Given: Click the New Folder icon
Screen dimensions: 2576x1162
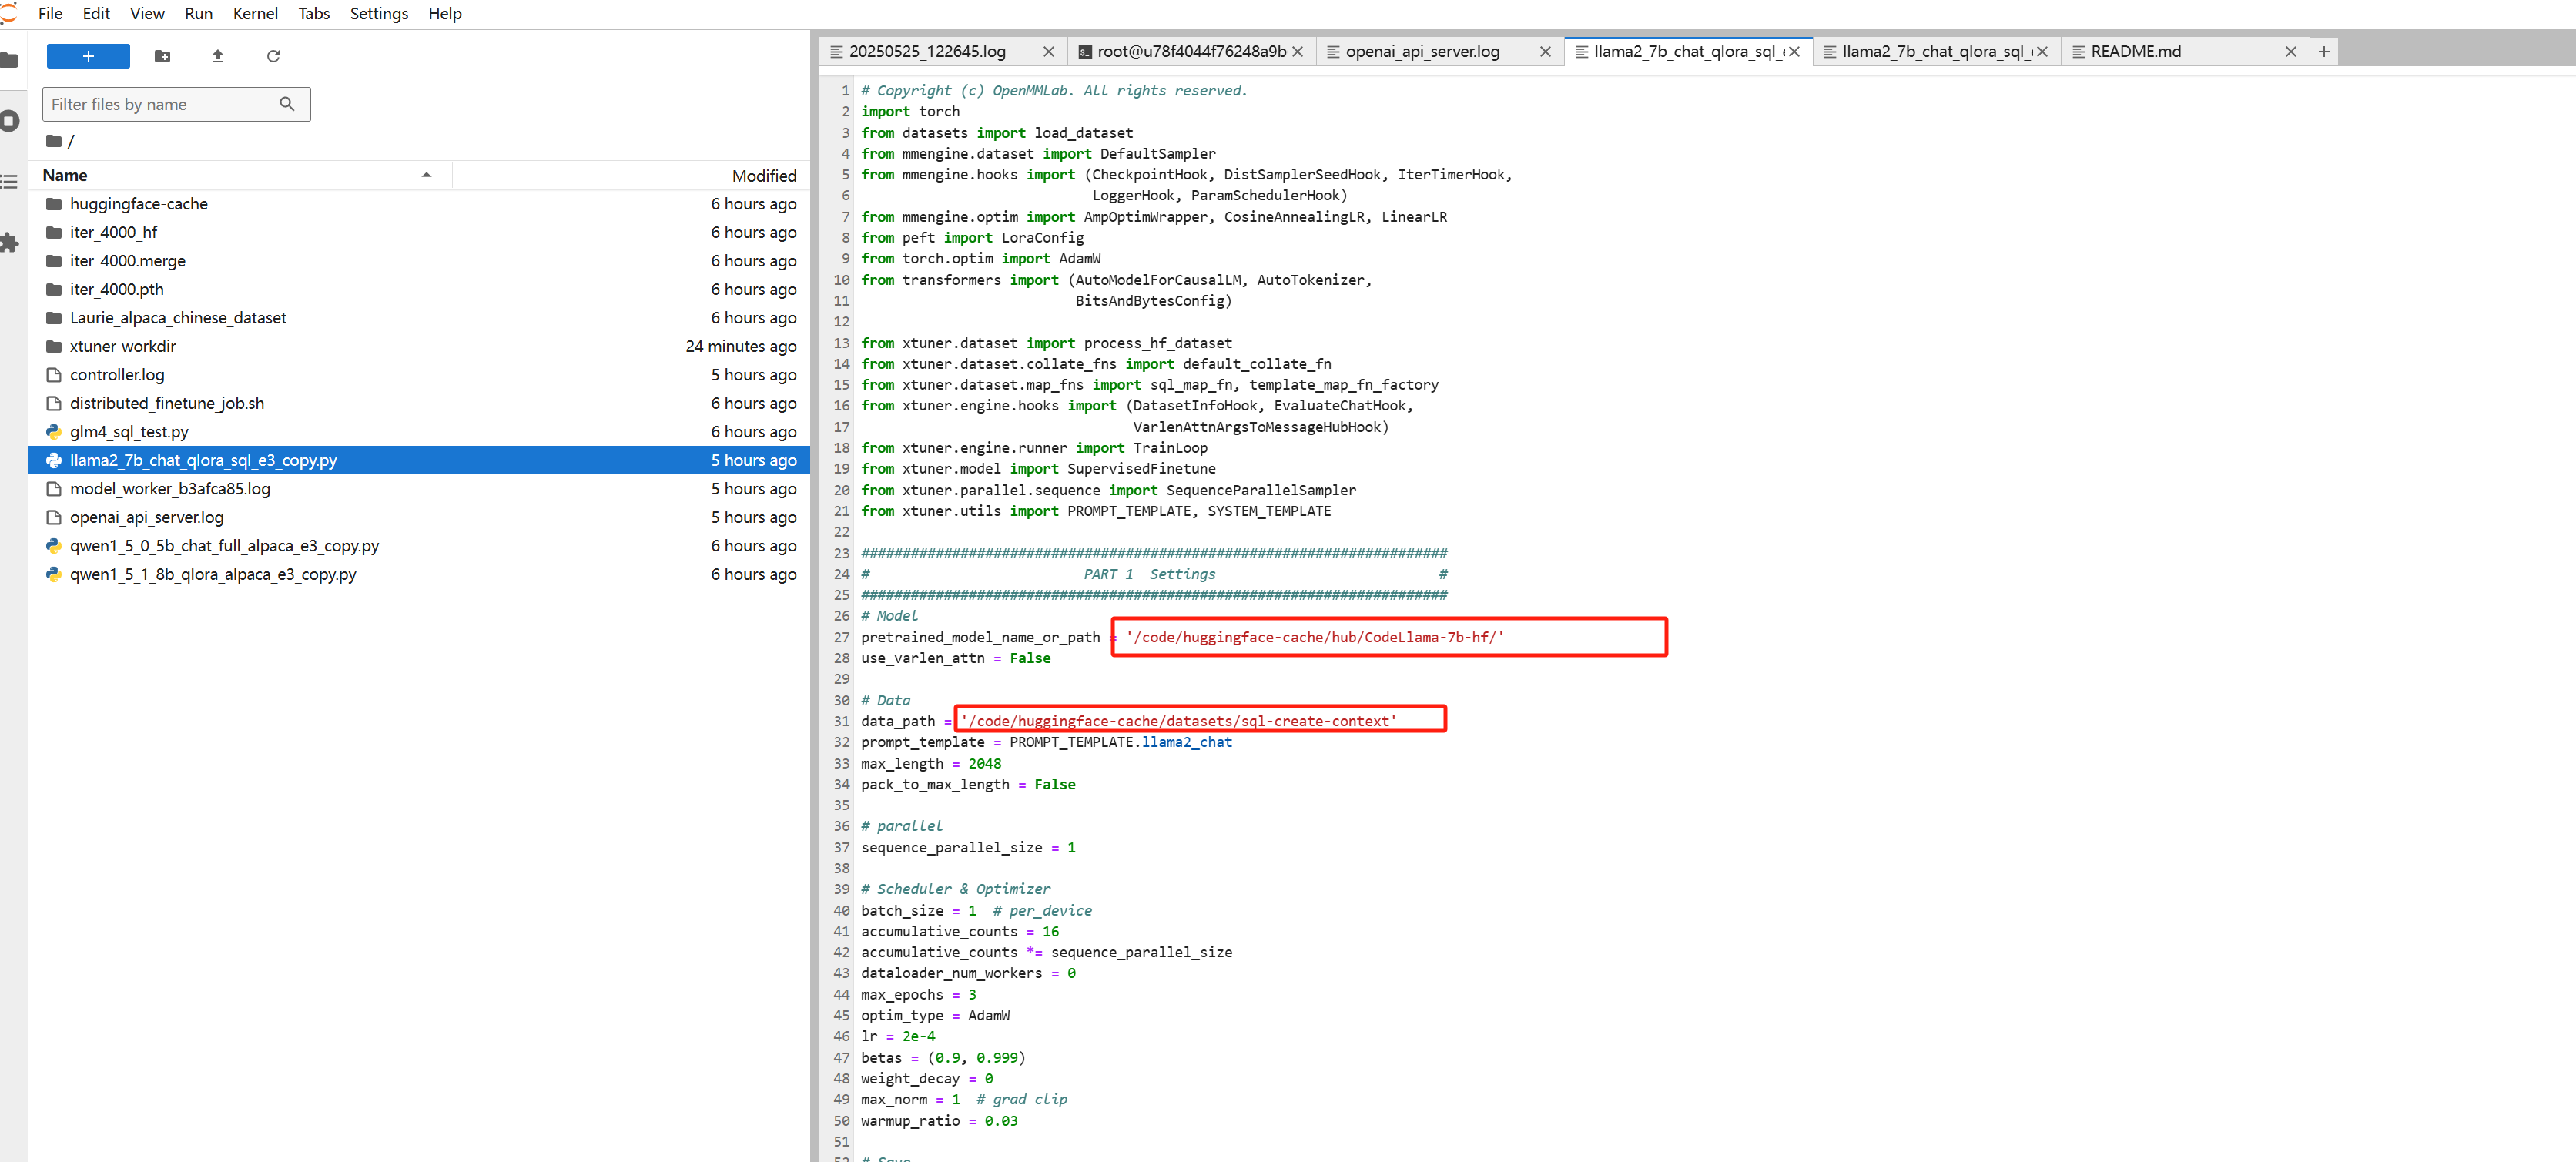Looking at the screenshot, I should pos(162,56).
